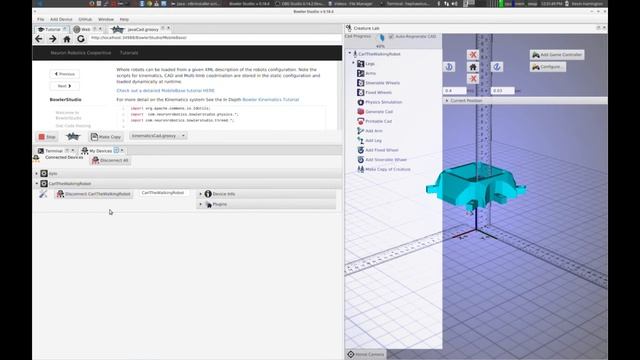Click the Printable Cad icon
This screenshot has width=640, height=360.
coord(360,121)
